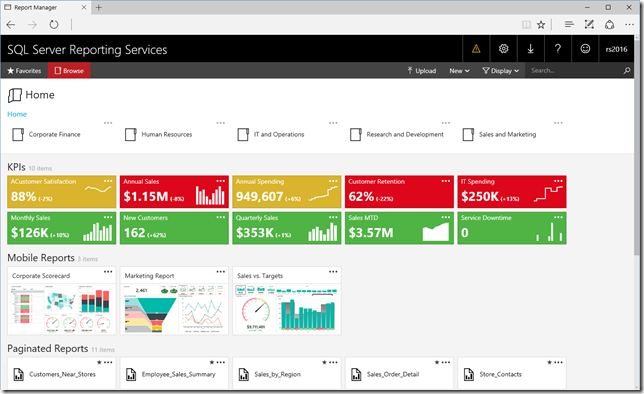644x394 pixels.
Task: Open browser reading view book icon
Action: click(526, 25)
